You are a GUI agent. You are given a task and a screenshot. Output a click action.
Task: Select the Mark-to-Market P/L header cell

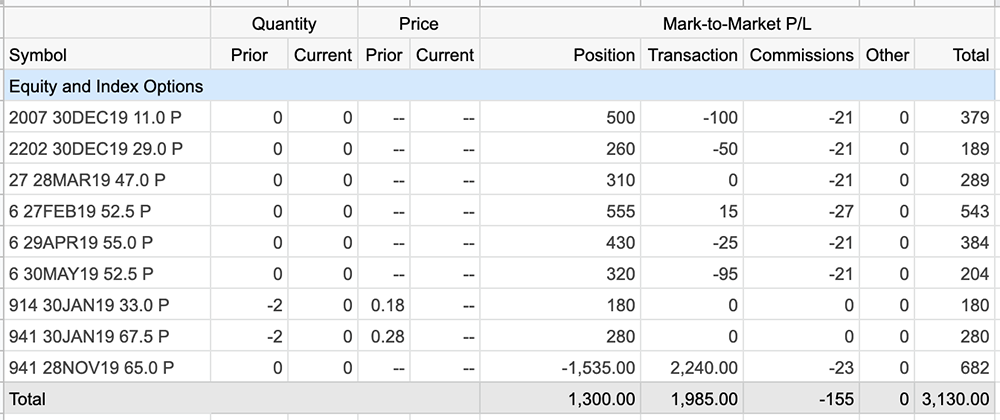coord(737,24)
